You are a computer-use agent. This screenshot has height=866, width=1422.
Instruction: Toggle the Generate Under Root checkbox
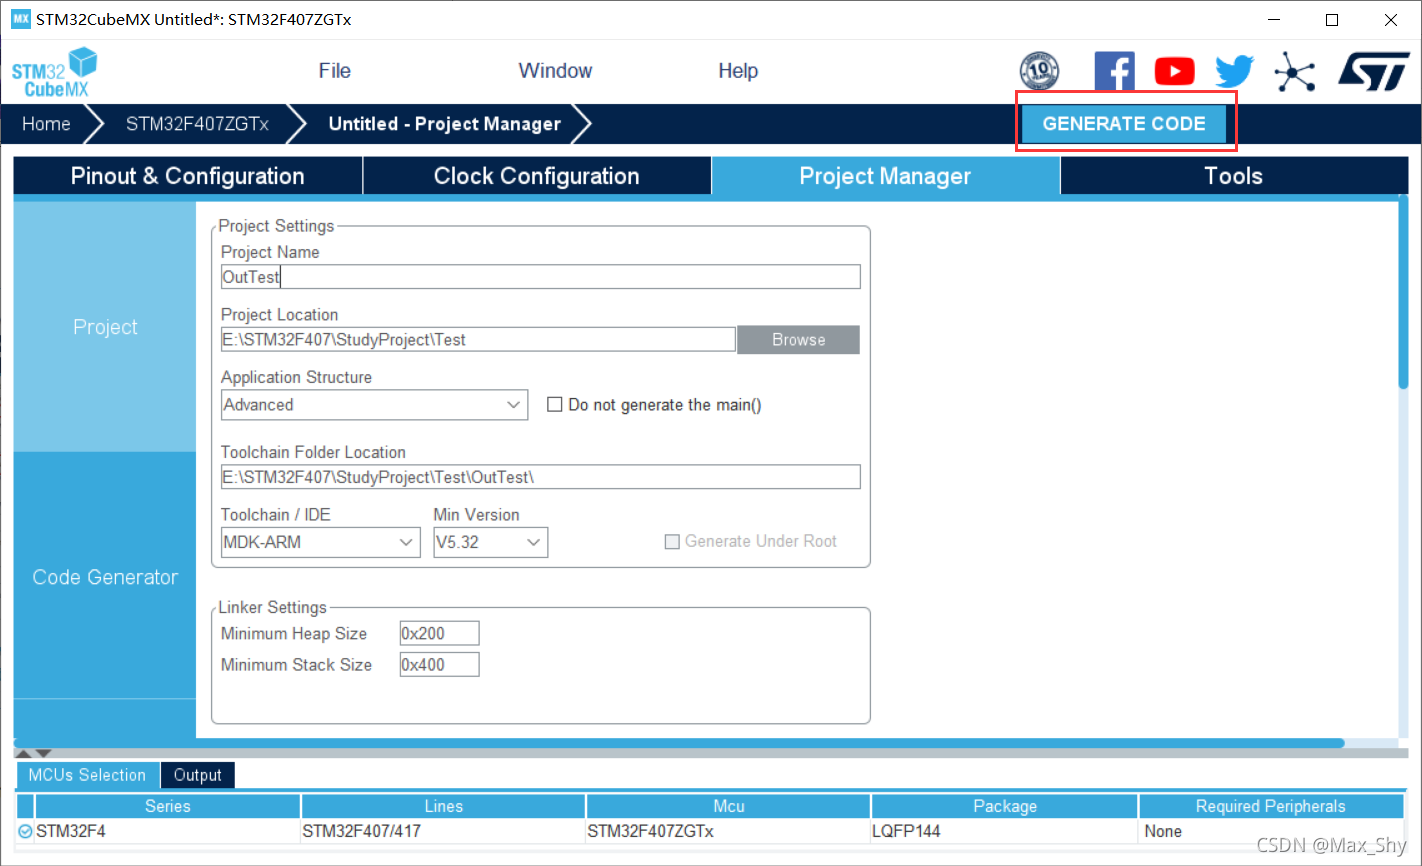[672, 541]
